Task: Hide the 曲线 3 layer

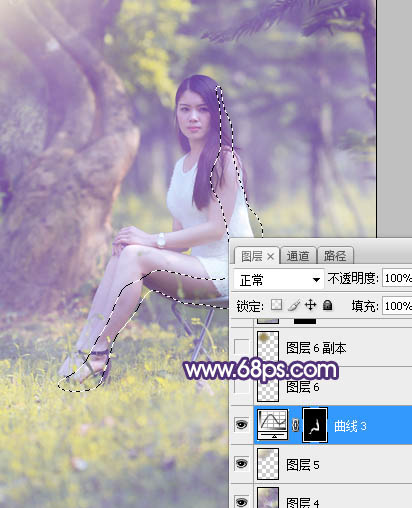Action: click(241, 425)
